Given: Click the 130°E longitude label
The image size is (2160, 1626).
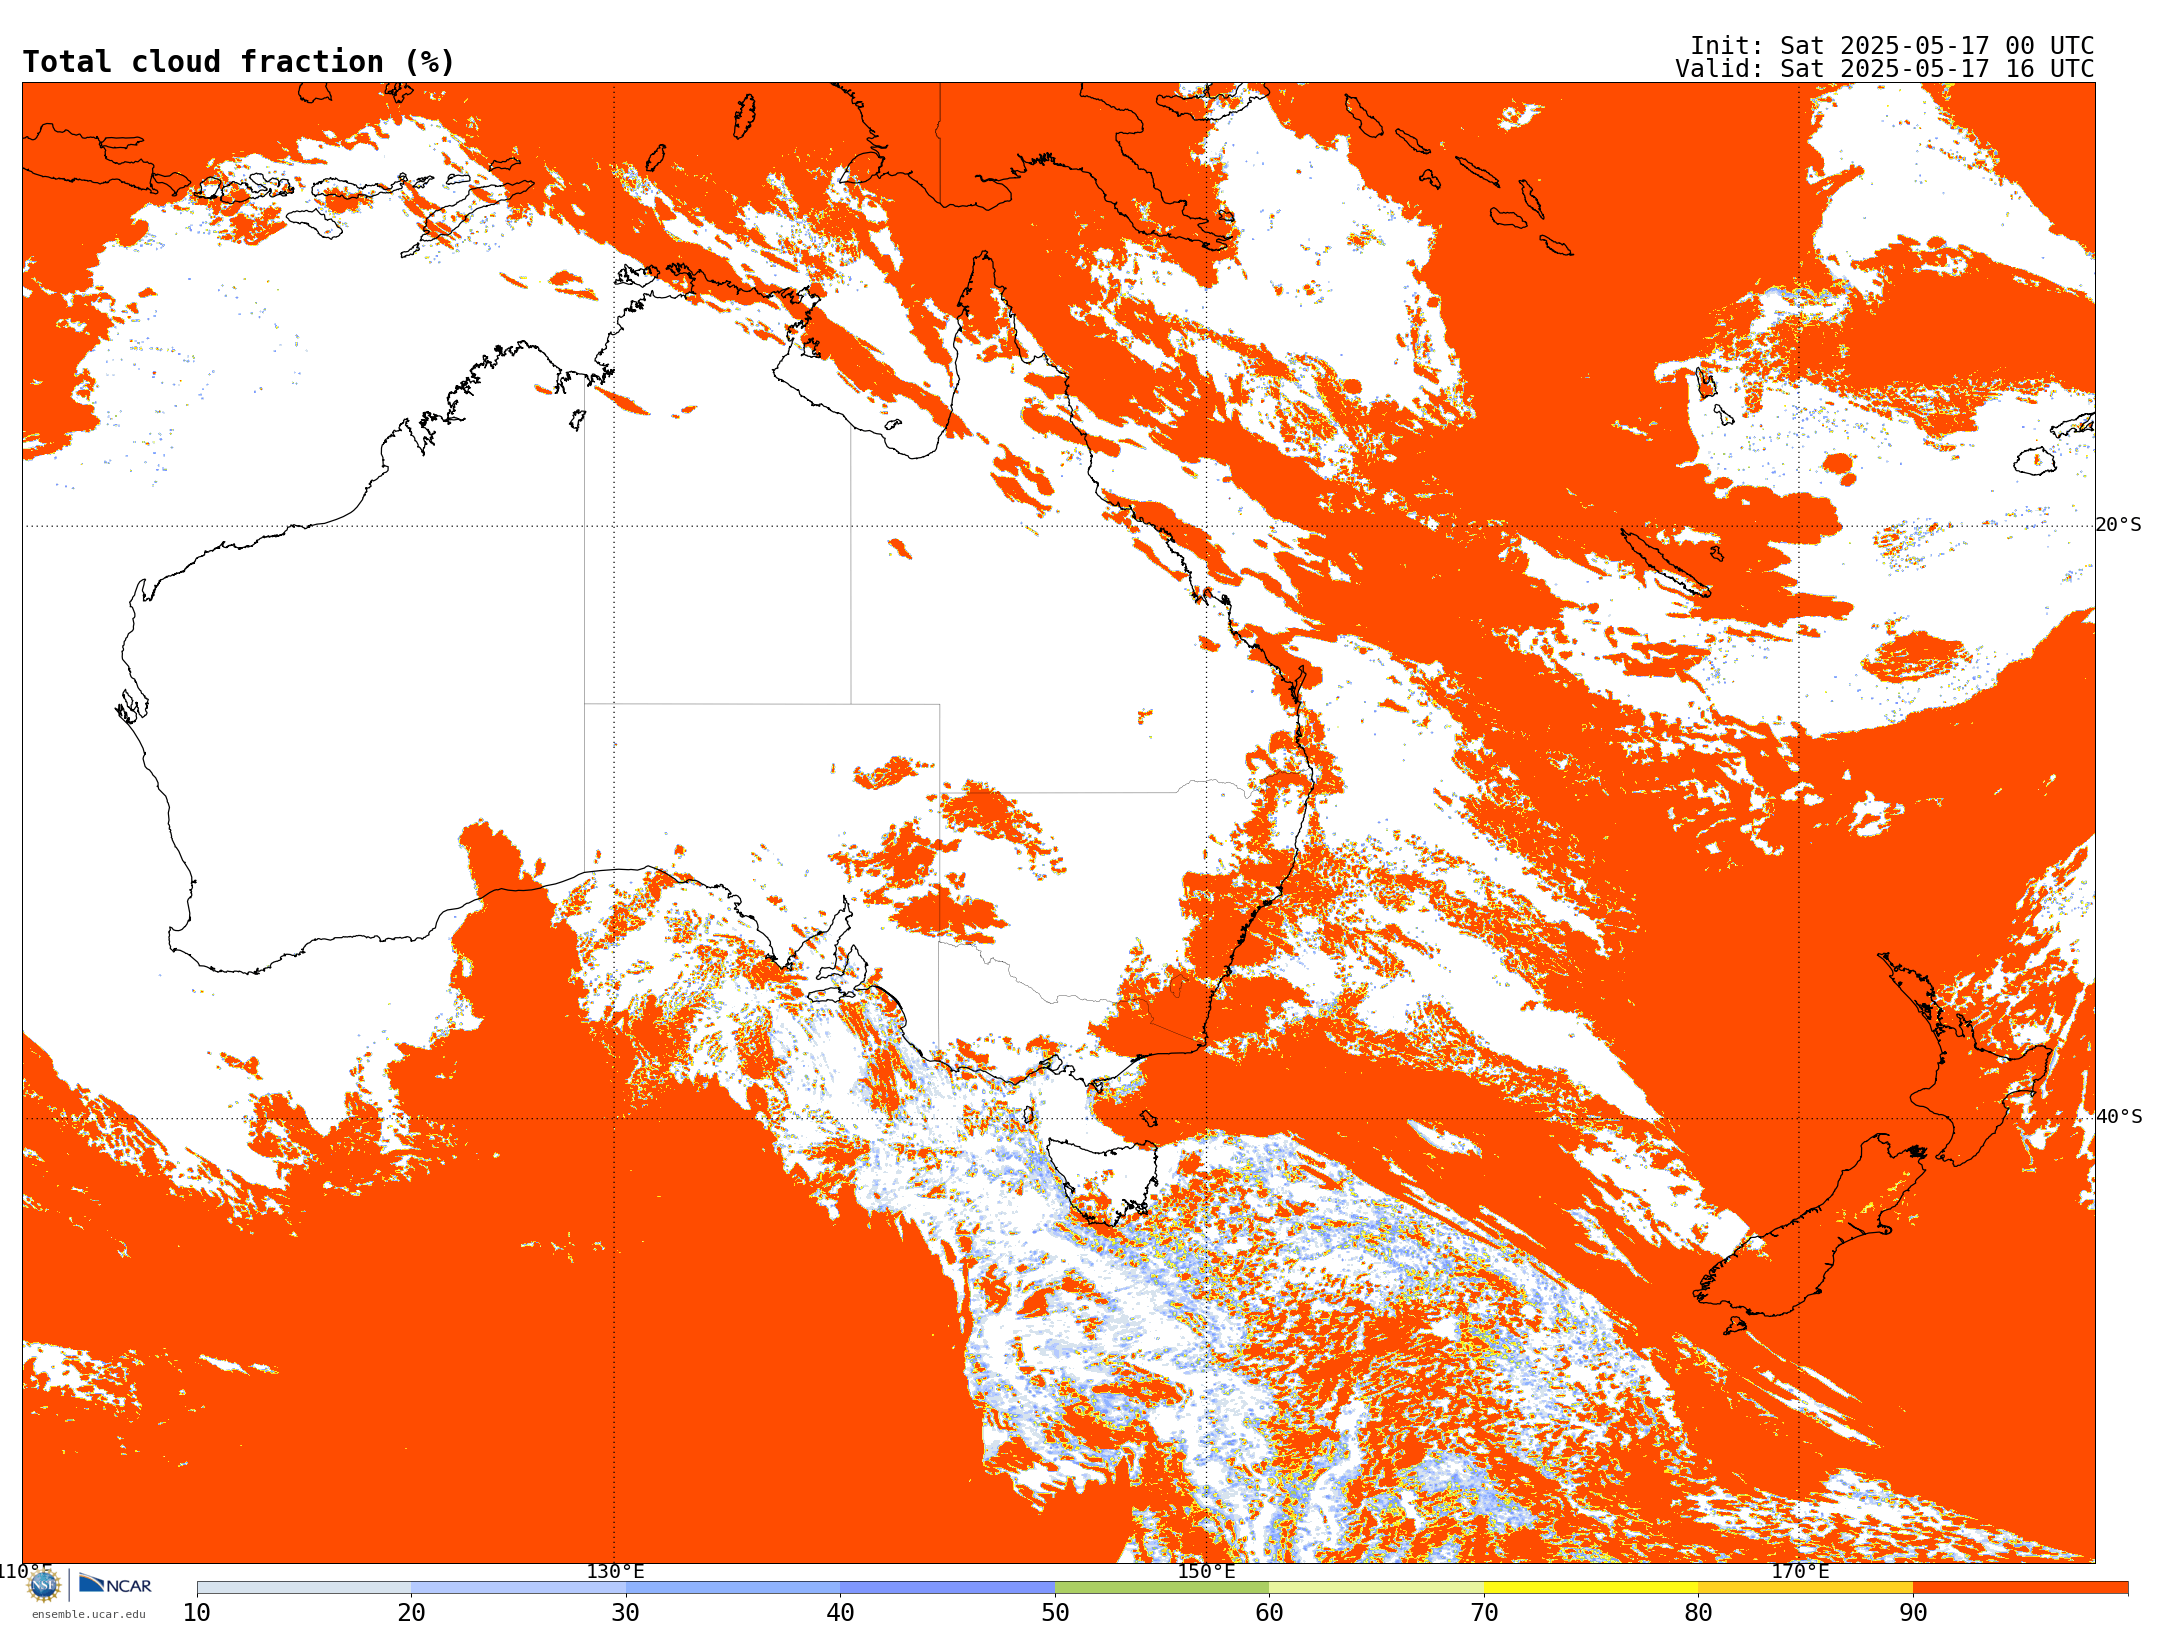Looking at the screenshot, I should point(615,1571).
